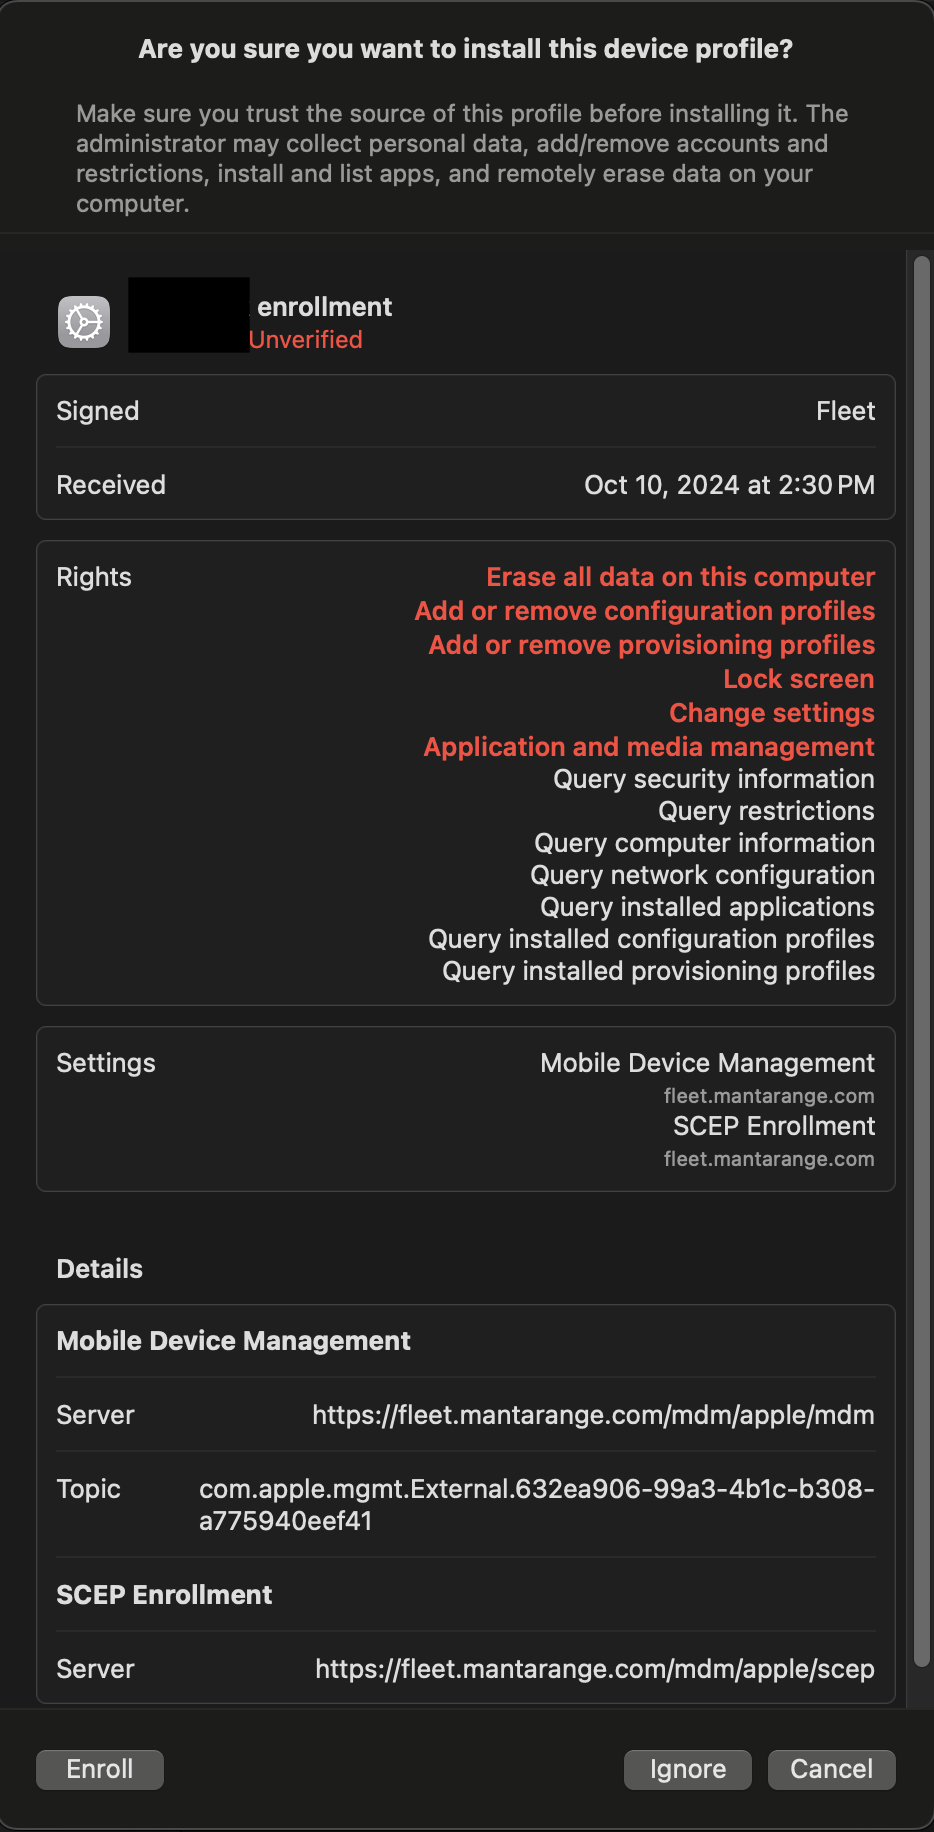Click 'Query installed configuration profiles'

pyautogui.click(x=652, y=939)
